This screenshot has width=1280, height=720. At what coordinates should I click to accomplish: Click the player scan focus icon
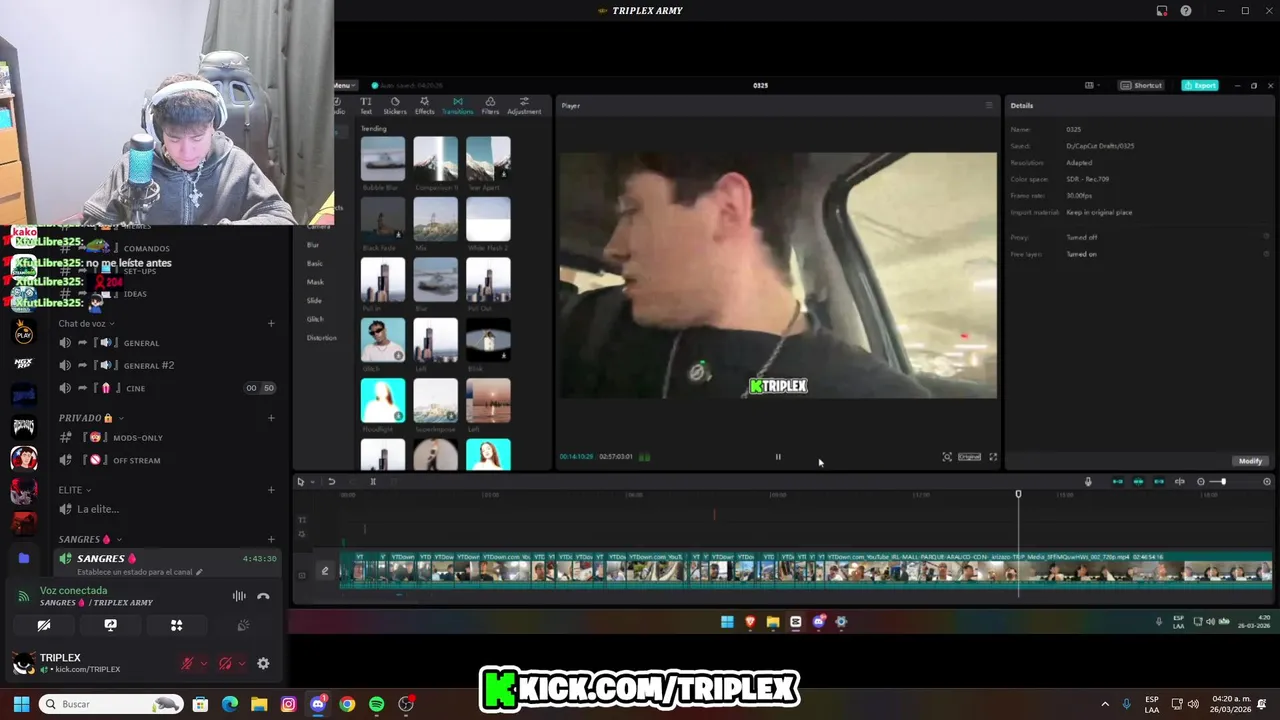tap(947, 457)
